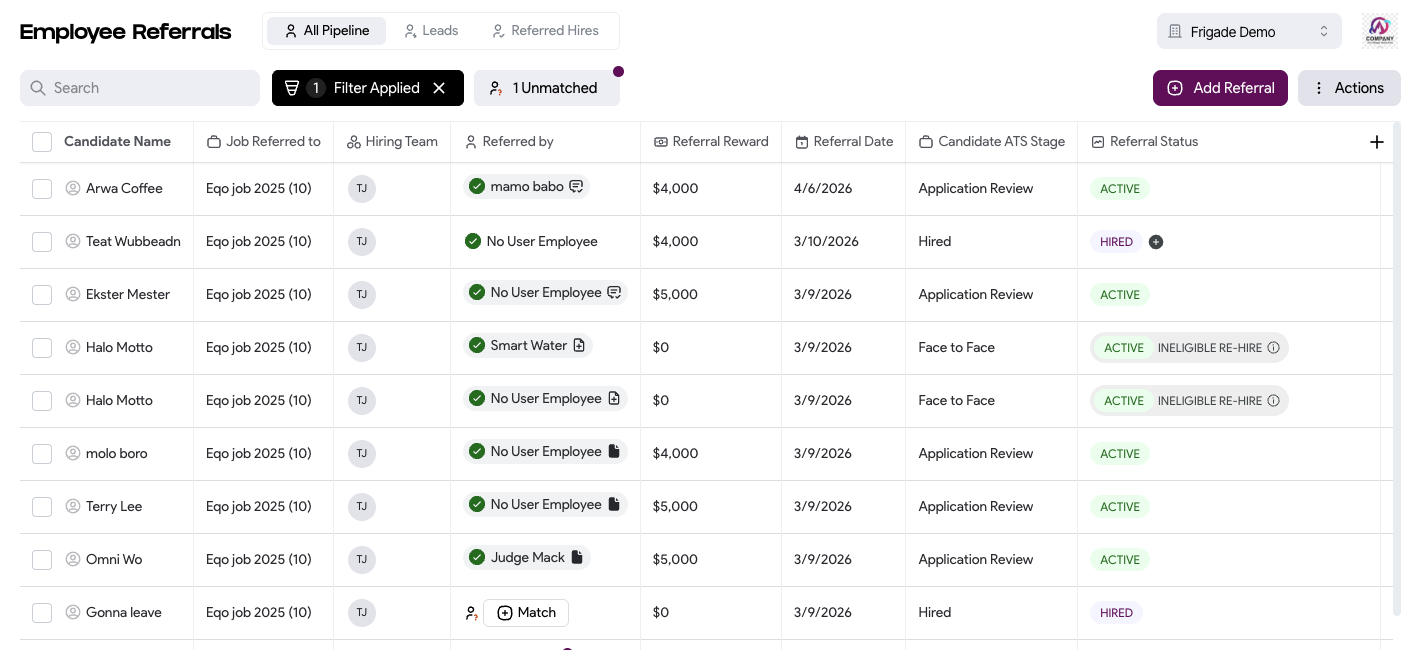Screen dimensions: 1406x650
Task: Click the Referred by column header
Action: pyautogui.click(x=508, y=142)
